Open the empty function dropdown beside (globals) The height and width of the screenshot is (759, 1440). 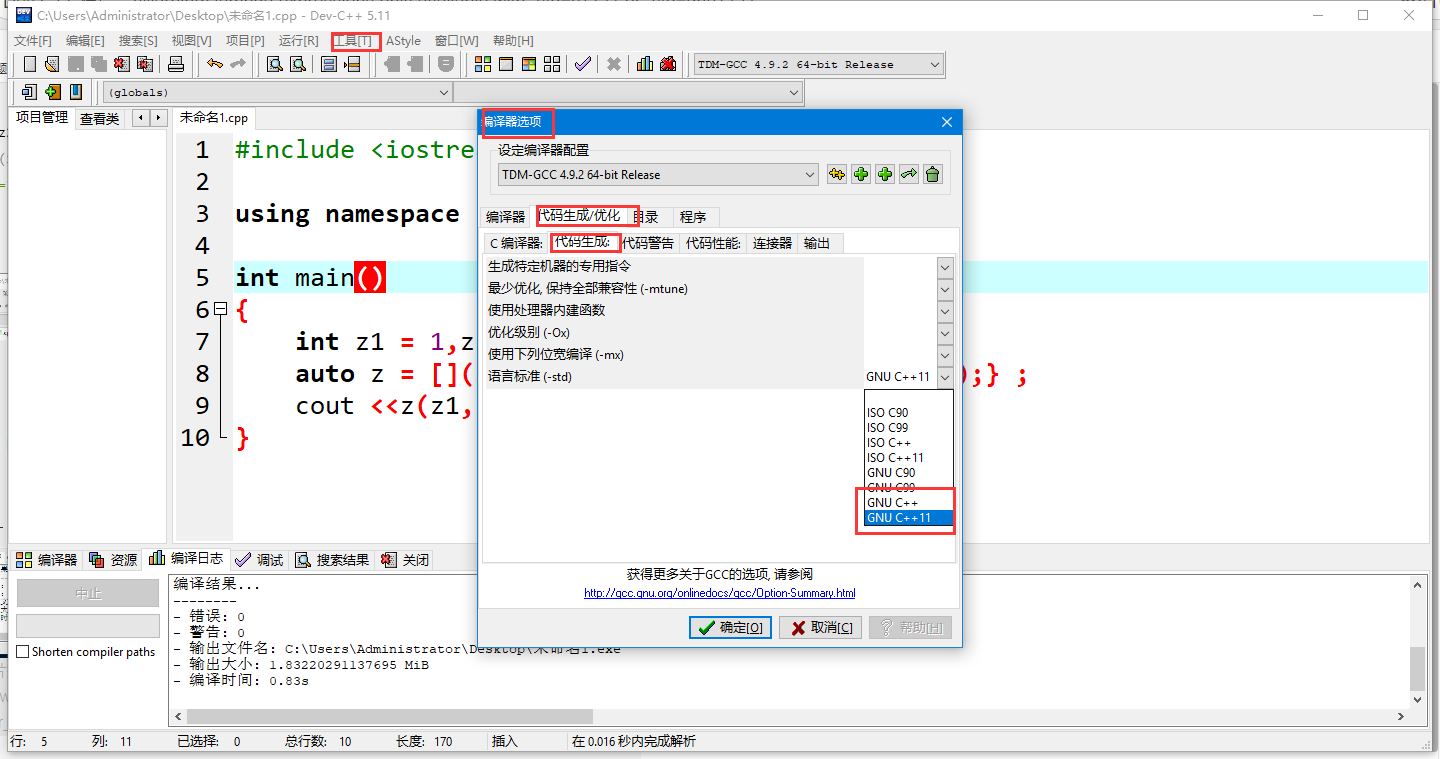coord(628,92)
